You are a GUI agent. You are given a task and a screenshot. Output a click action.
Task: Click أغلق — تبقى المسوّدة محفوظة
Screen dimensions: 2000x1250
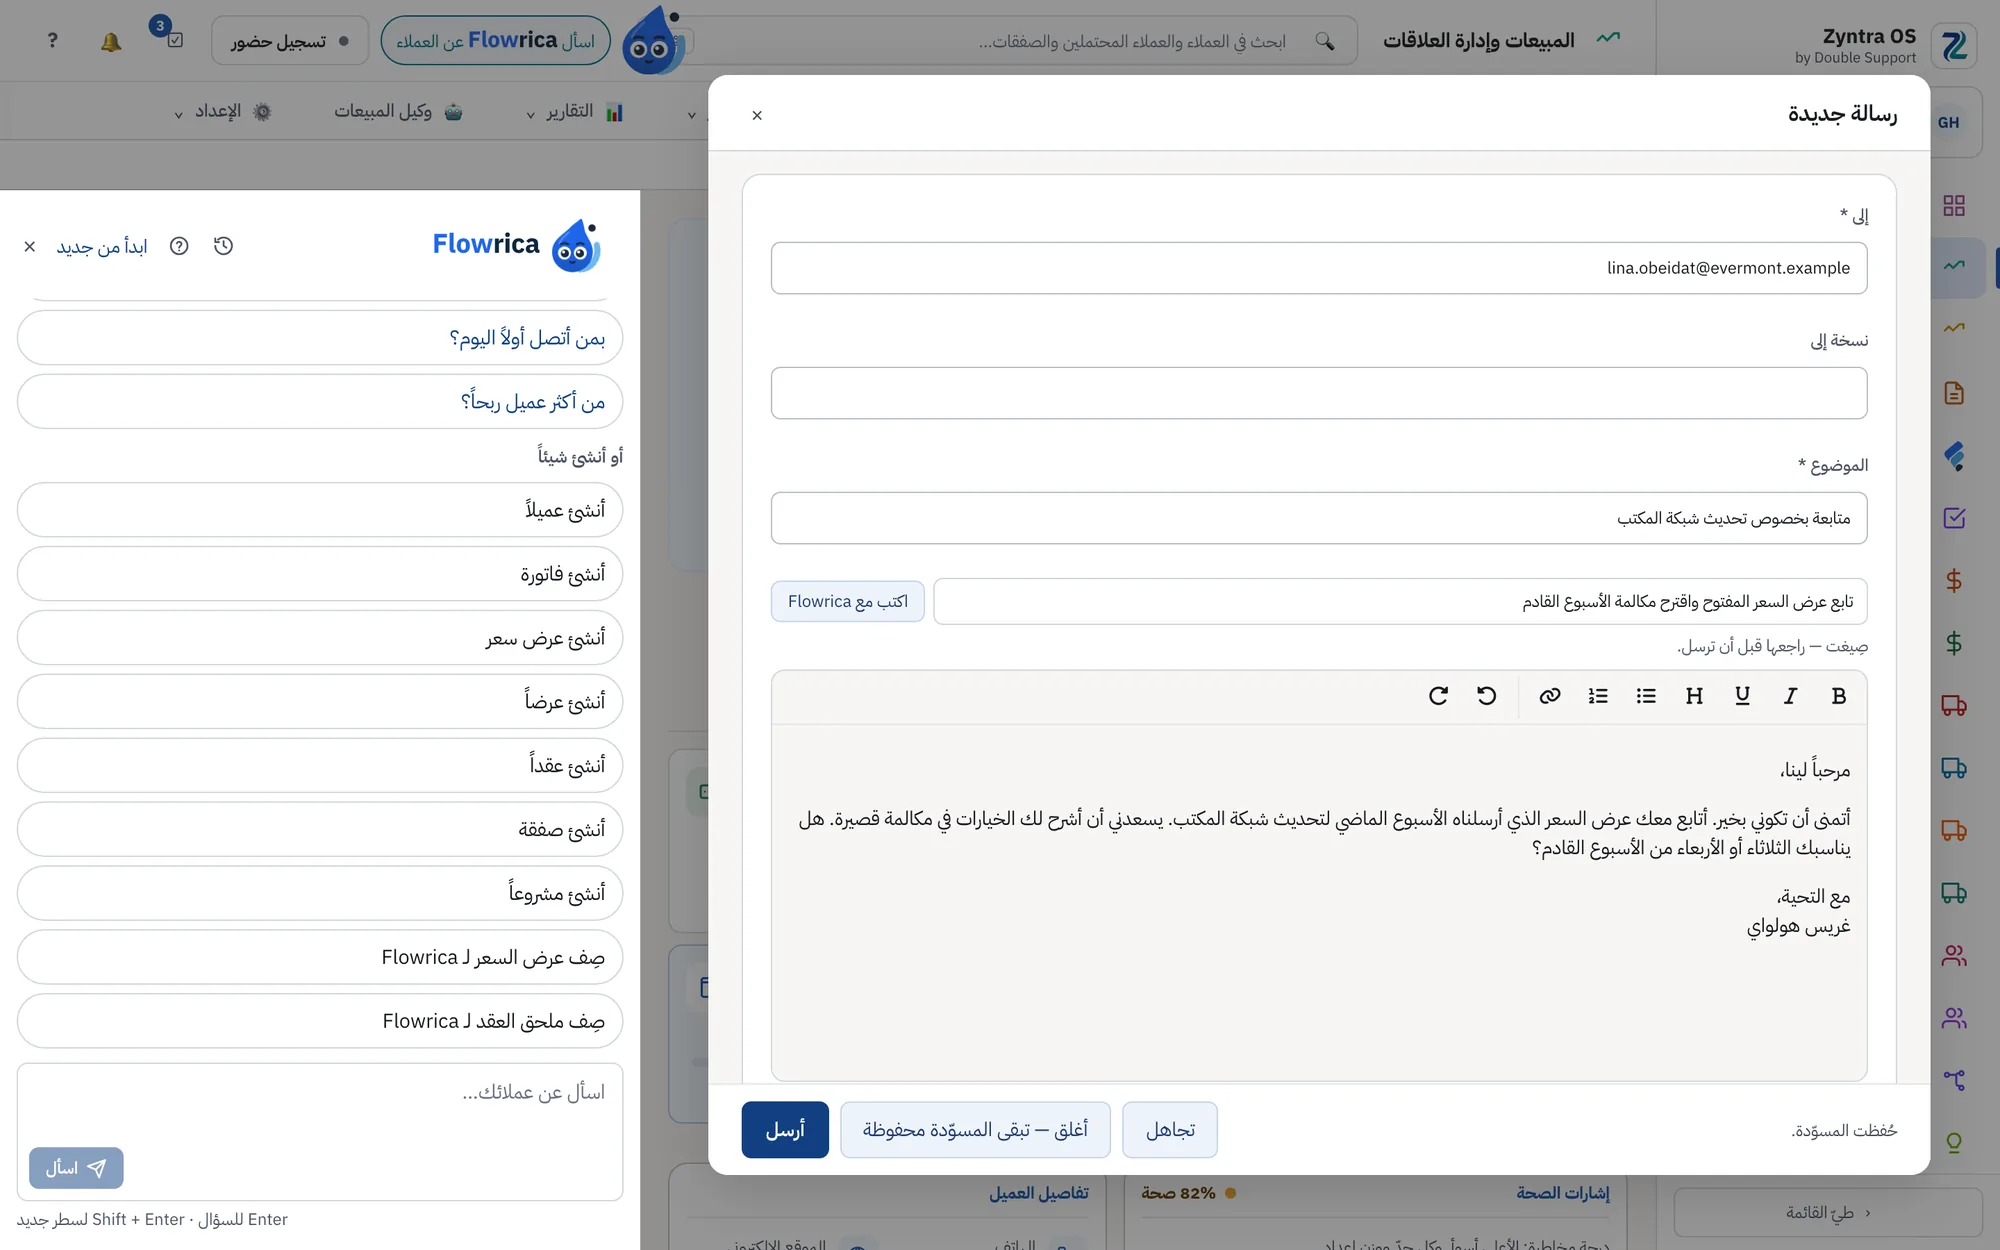[975, 1130]
